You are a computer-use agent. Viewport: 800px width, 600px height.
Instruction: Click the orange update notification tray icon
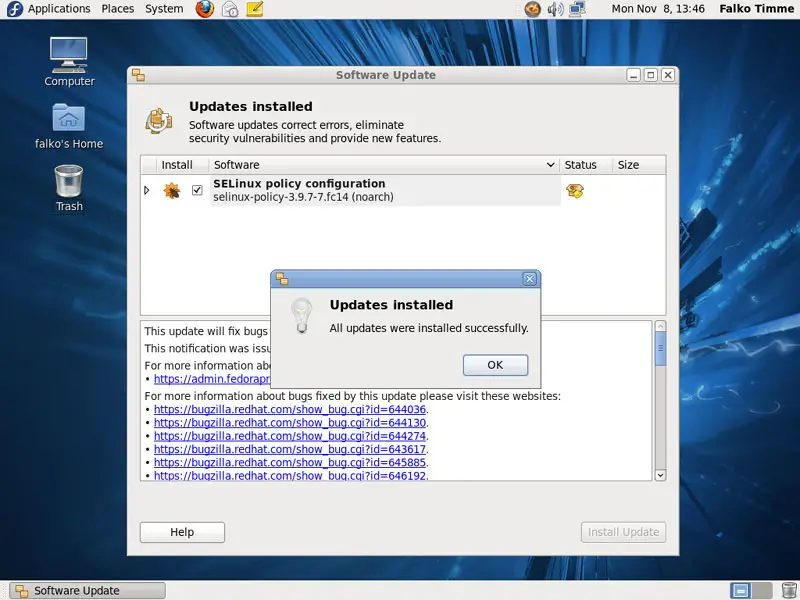click(533, 9)
